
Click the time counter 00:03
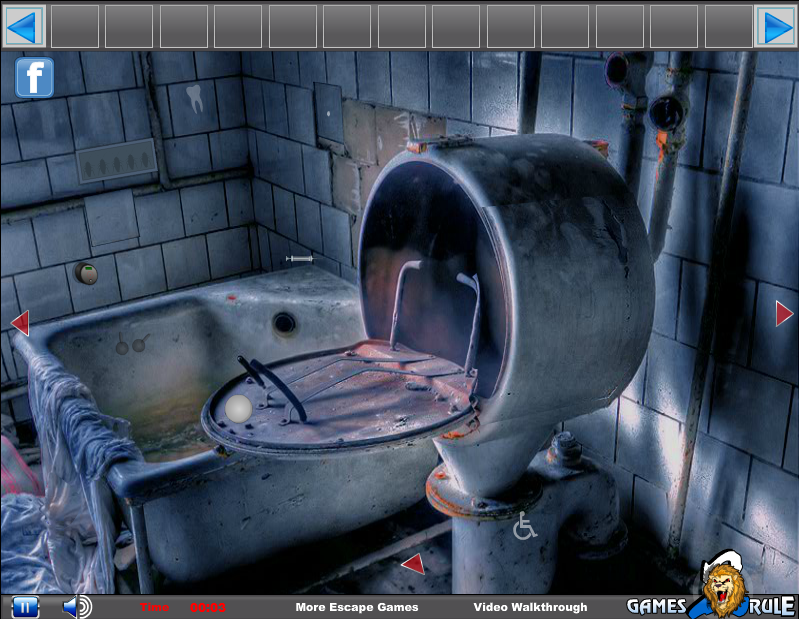coord(208,607)
